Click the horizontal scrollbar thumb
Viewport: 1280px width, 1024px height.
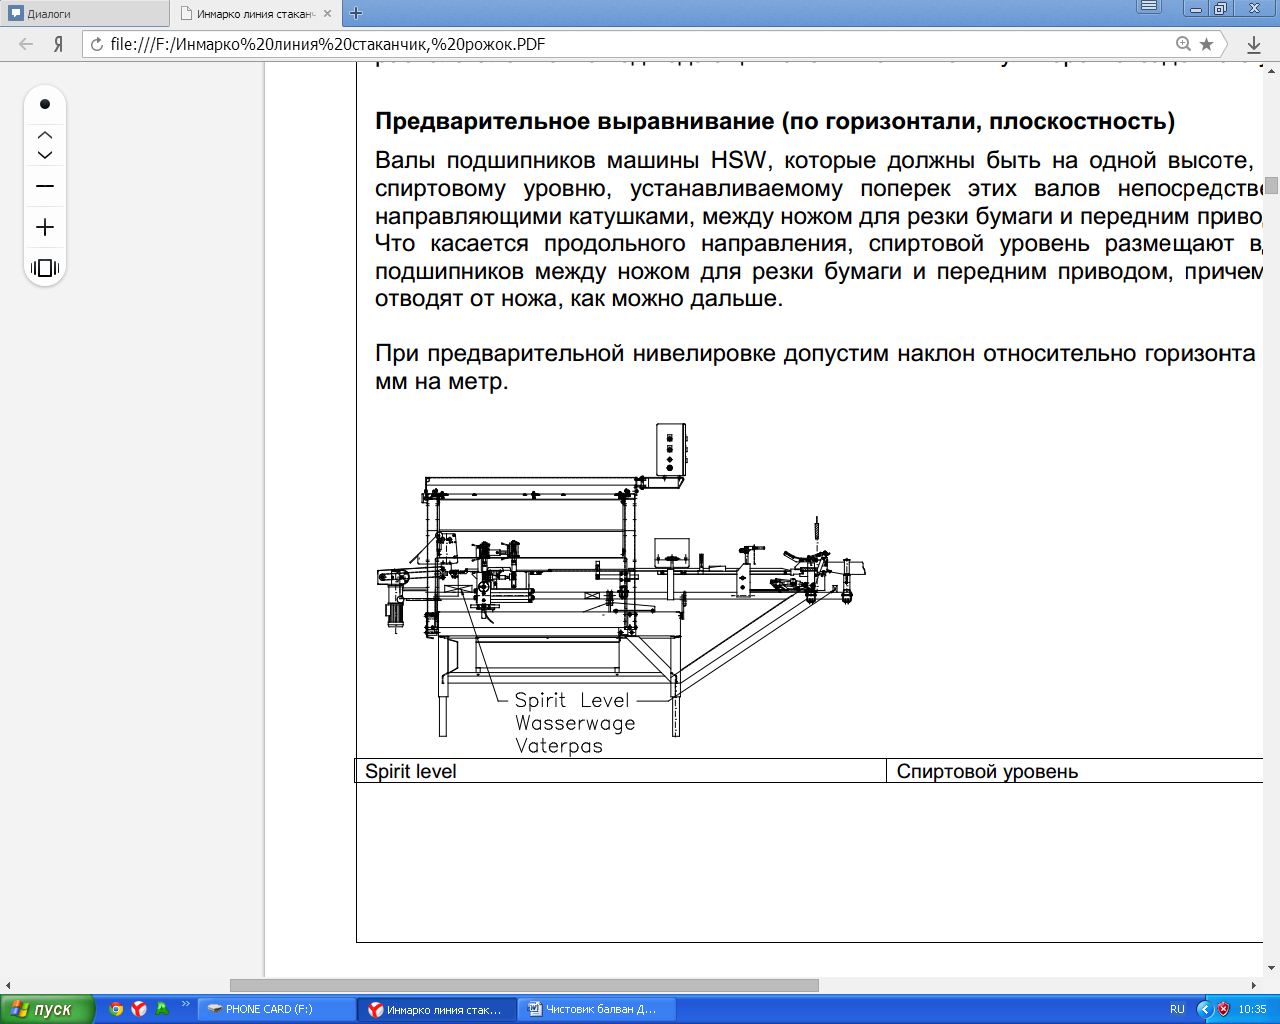point(524,985)
